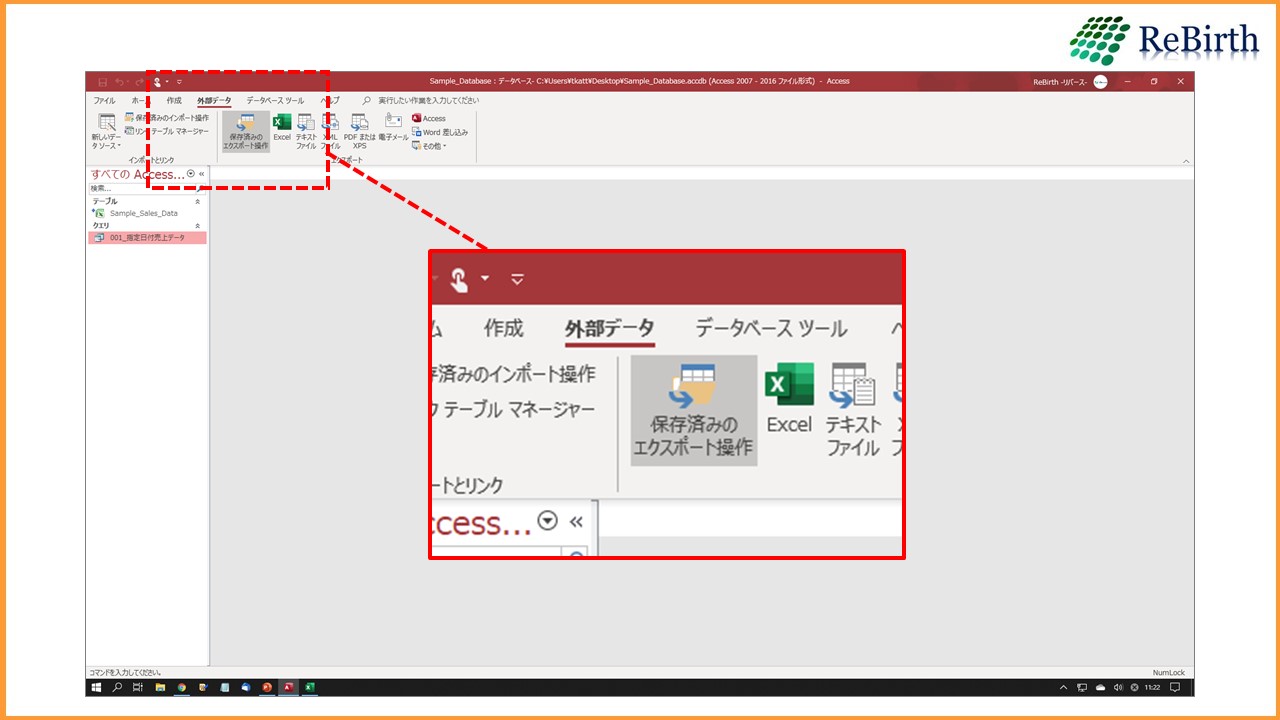Click the touch mode dropdown arrow in the magnified inset
The height and width of the screenshot is (720, 1280).
pos(485,278)
